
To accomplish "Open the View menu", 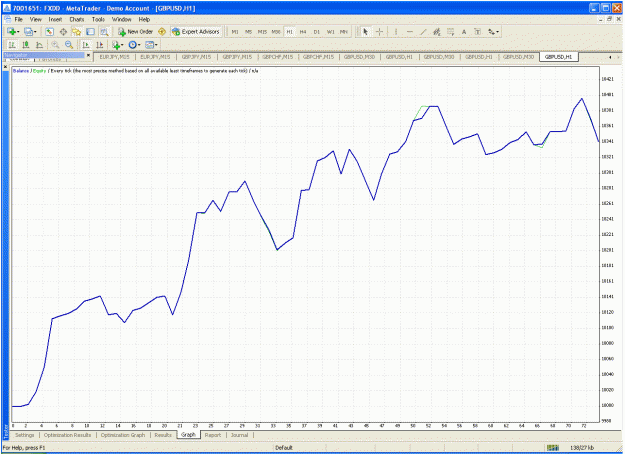I will (x=35, y=19).
